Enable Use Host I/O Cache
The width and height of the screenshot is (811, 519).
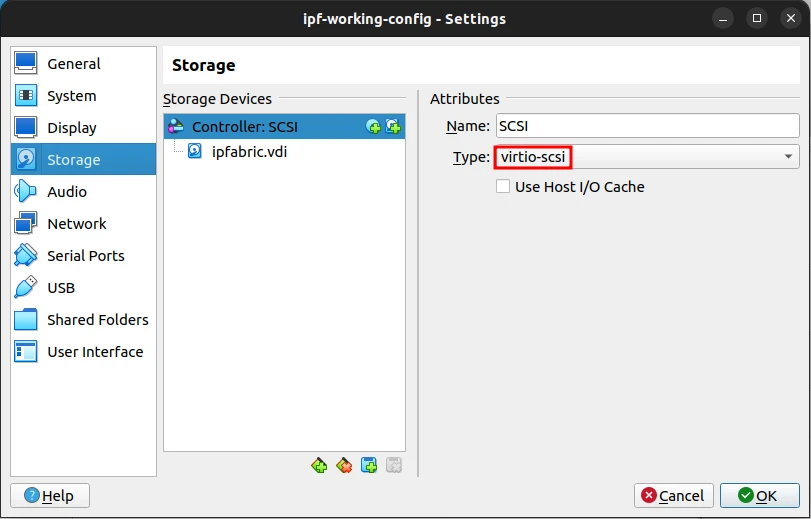(x=503, y=187)
